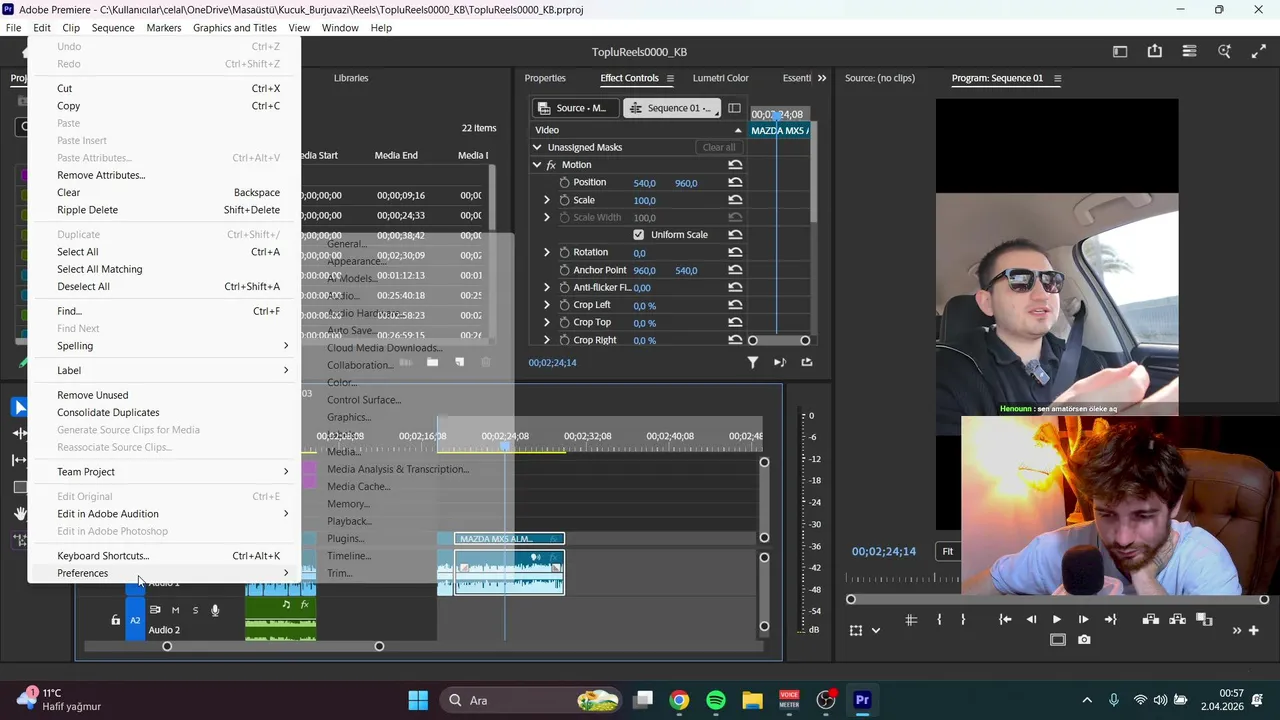Viewport: 1280px width, 720px height.
Task: Click the maximize video output arrows icon
Action: click(x=1258, y=52)
